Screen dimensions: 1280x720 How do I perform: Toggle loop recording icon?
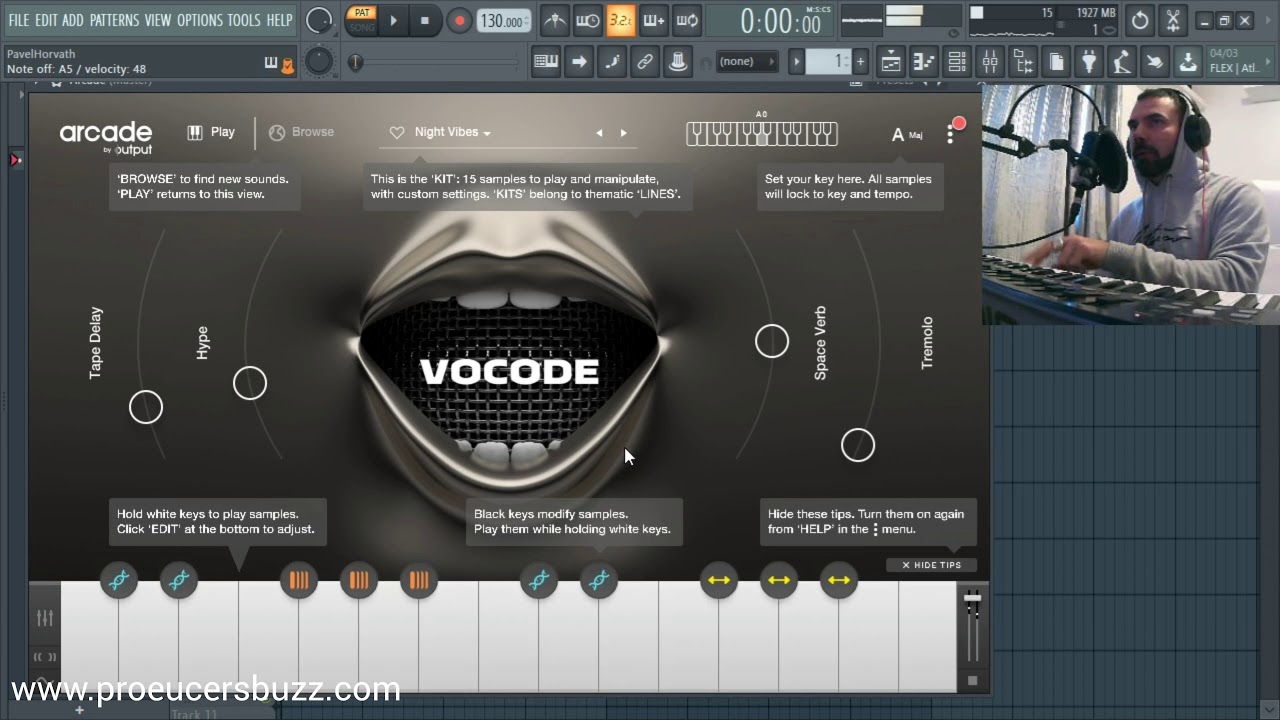tap(687, 20)
